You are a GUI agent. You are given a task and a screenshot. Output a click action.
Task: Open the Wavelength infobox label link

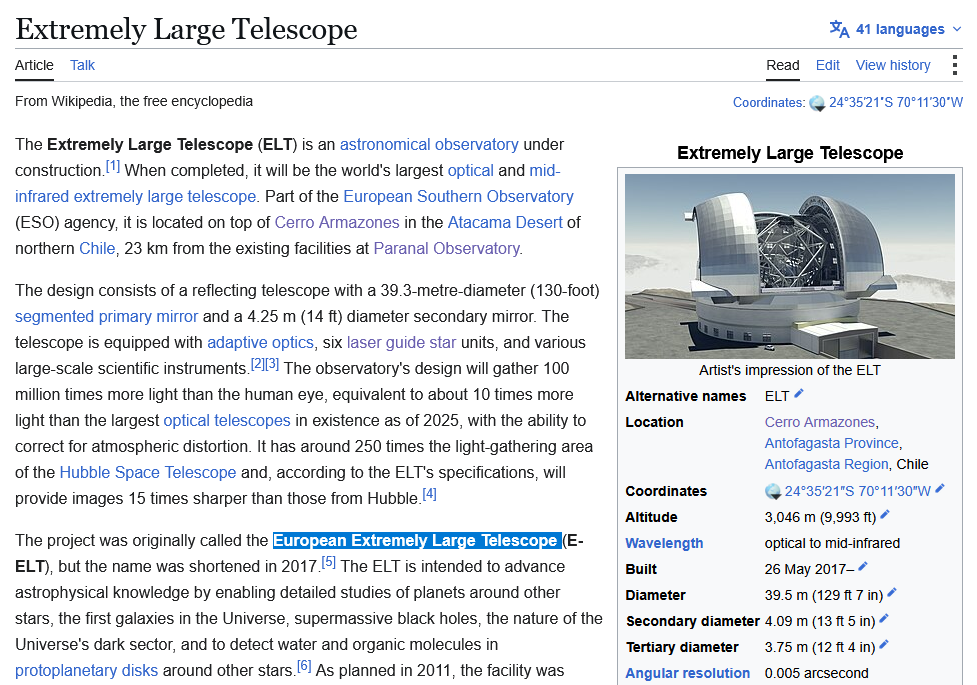[664, 543]
